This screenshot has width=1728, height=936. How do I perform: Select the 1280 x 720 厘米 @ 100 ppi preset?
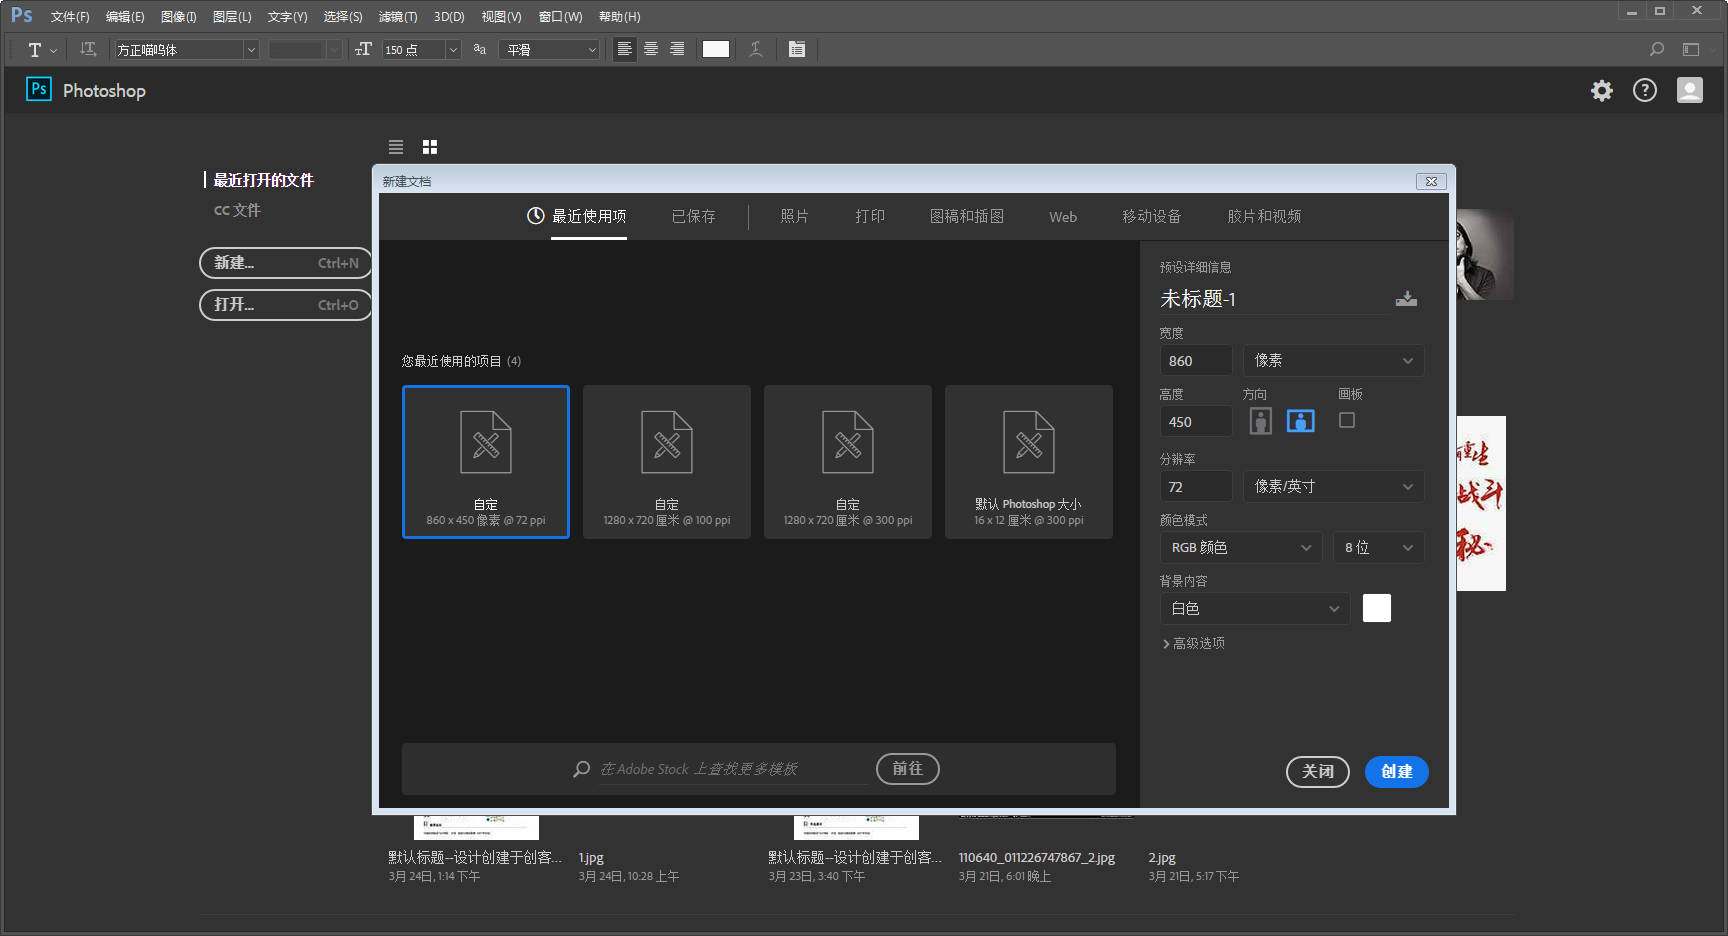coord(667,462)
